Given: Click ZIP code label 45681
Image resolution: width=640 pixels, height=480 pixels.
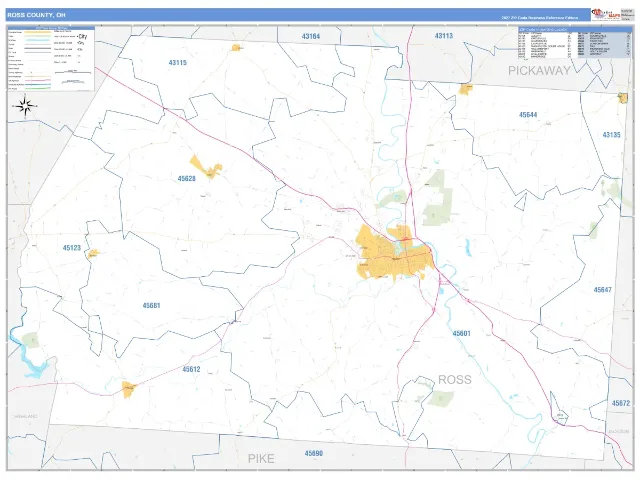Looking at the screenshot, I should point(151,305).
